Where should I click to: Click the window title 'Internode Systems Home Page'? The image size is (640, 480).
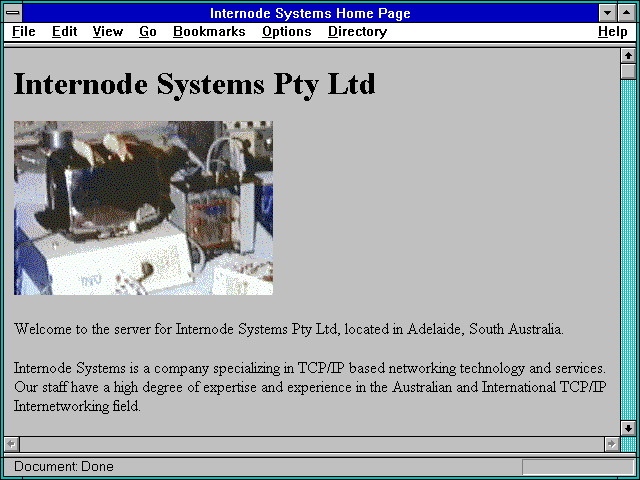pos(310,13)
